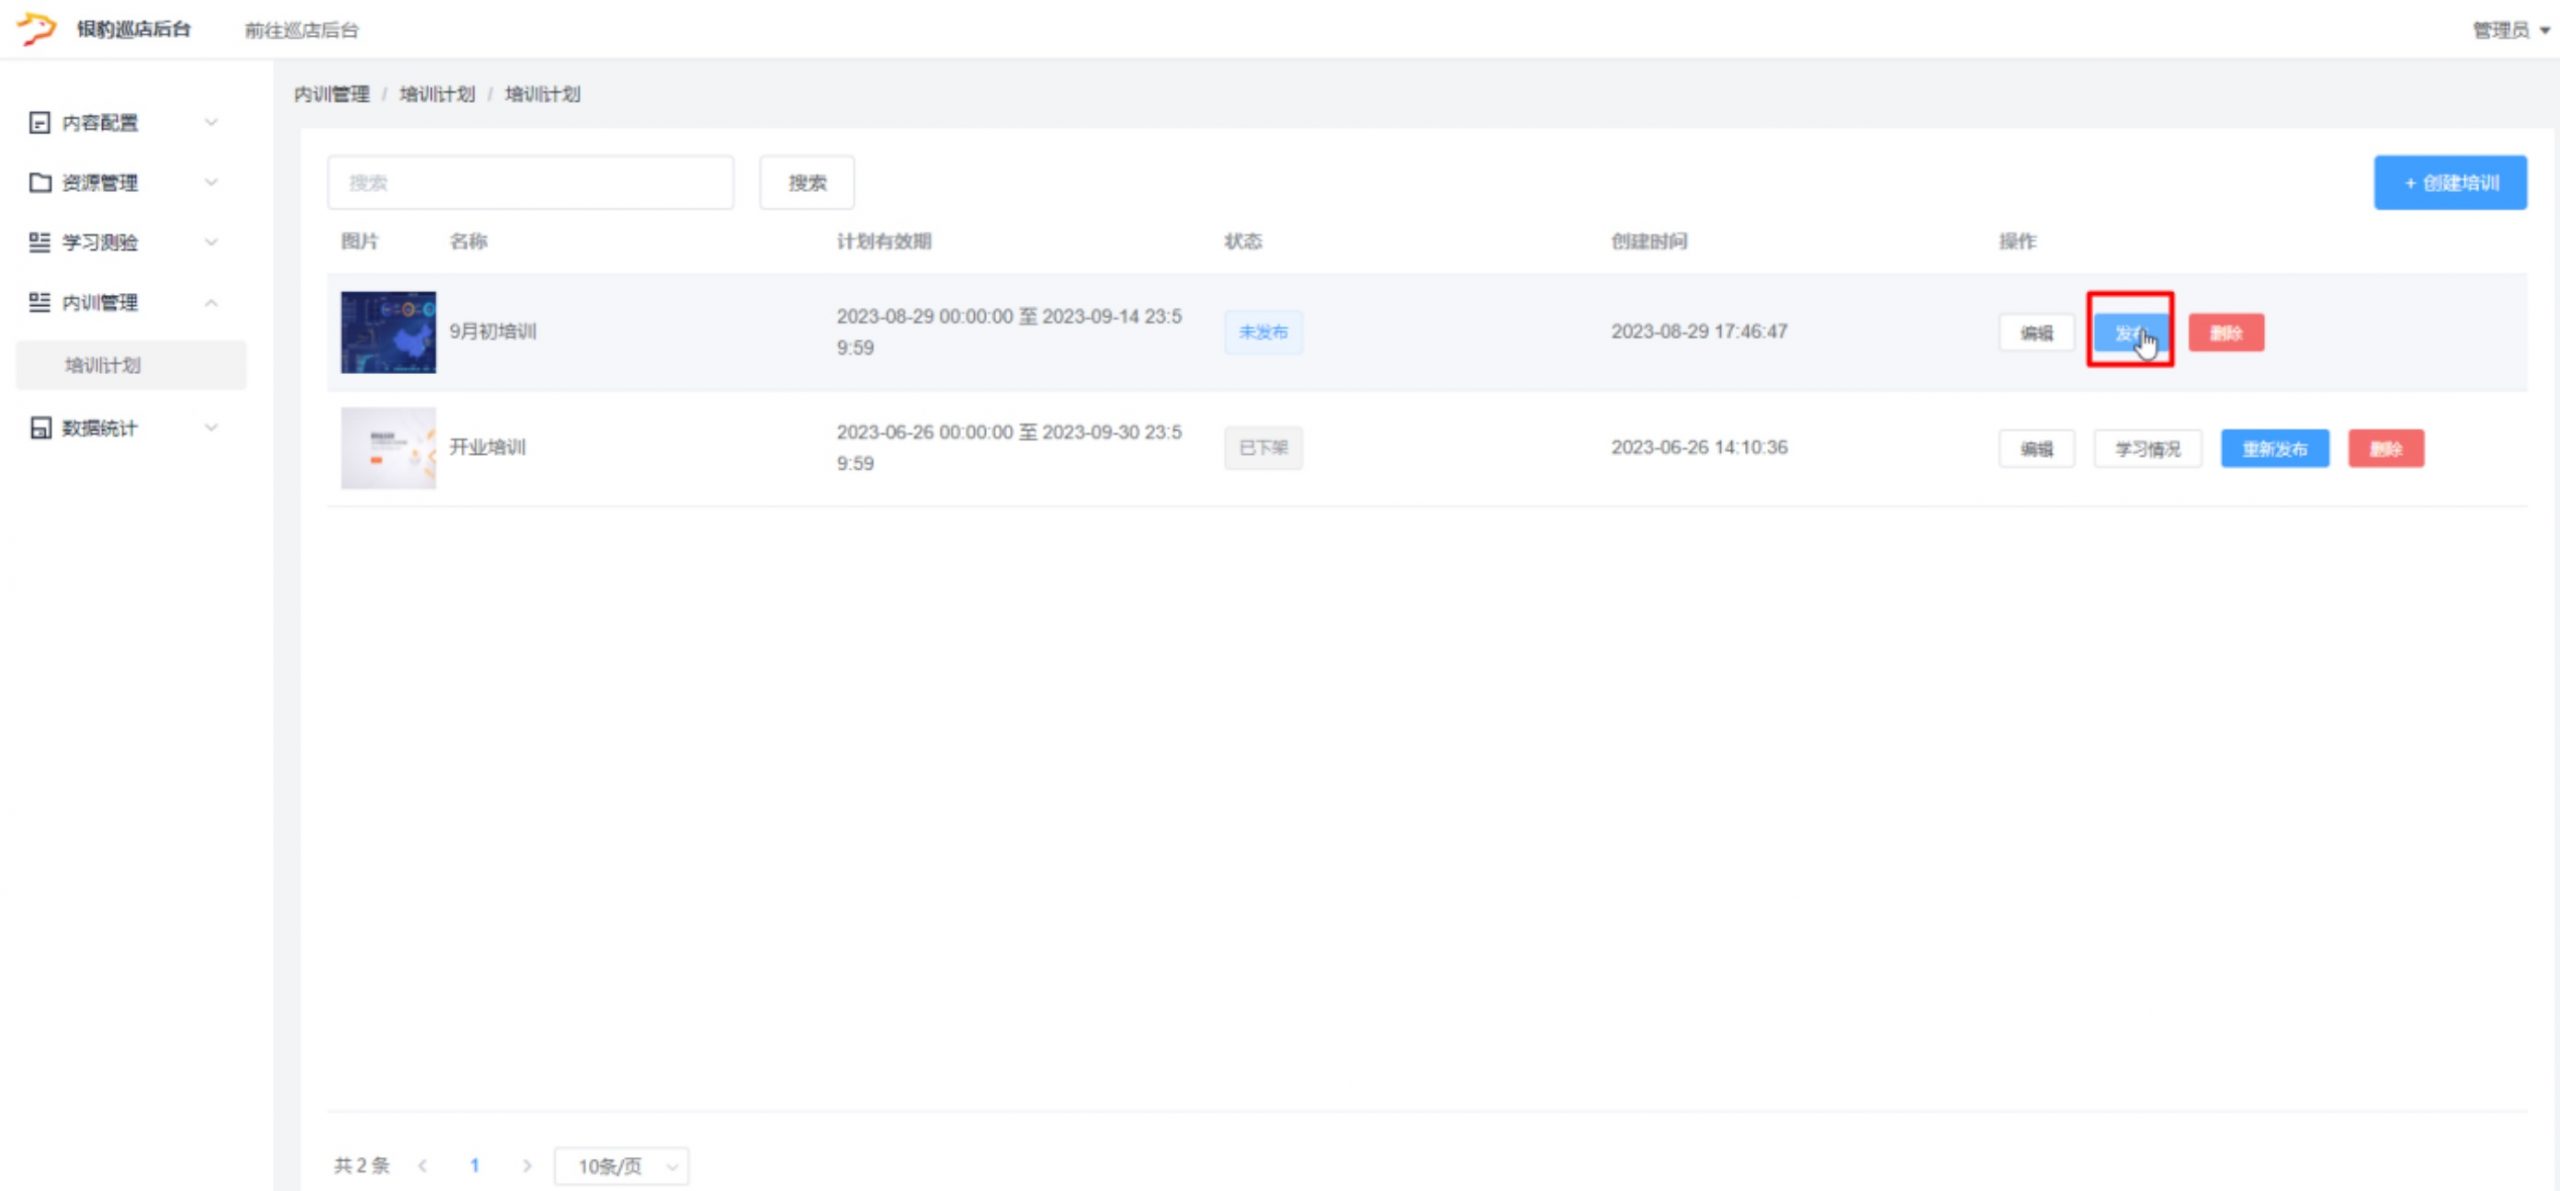Open 前往巡店后台 top link
Viewport: 2560px width, 1191px height.
point(301,30)
